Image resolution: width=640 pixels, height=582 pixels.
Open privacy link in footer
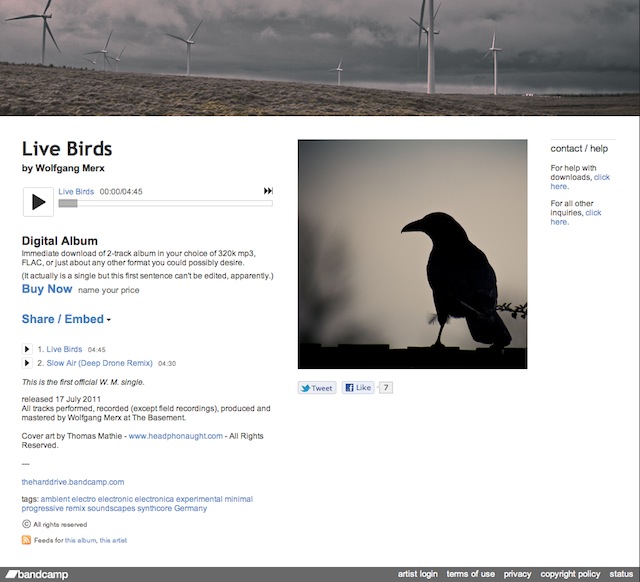point(517,574)
